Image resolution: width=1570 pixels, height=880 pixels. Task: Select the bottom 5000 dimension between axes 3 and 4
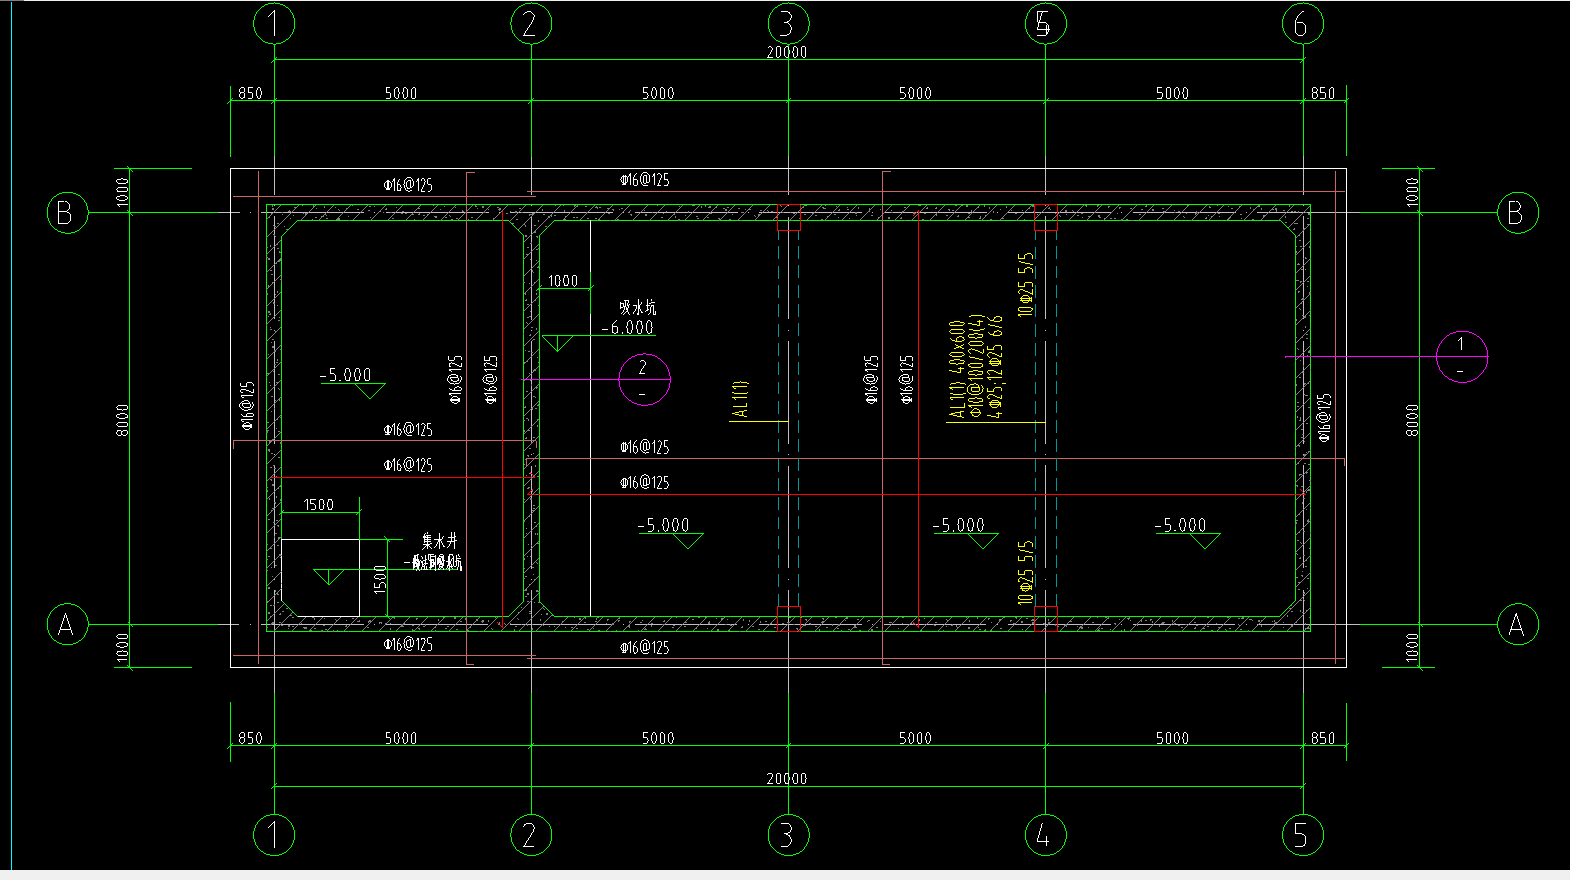[x=915, y=738]
